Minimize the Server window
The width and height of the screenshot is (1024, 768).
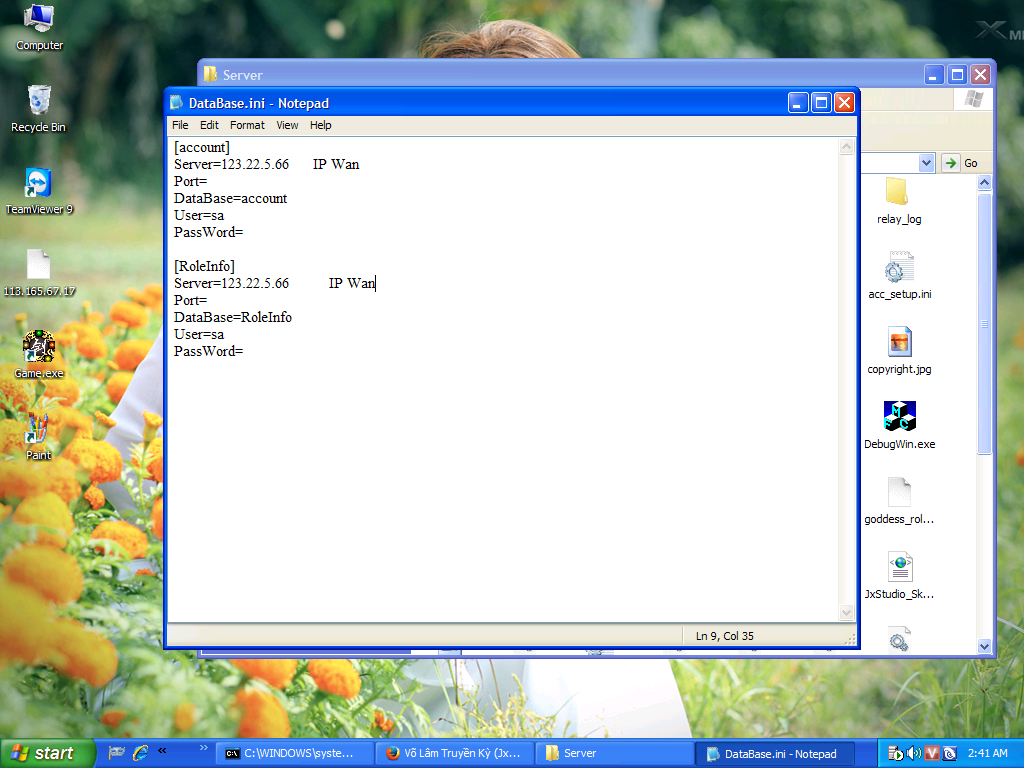pos(934,74)
